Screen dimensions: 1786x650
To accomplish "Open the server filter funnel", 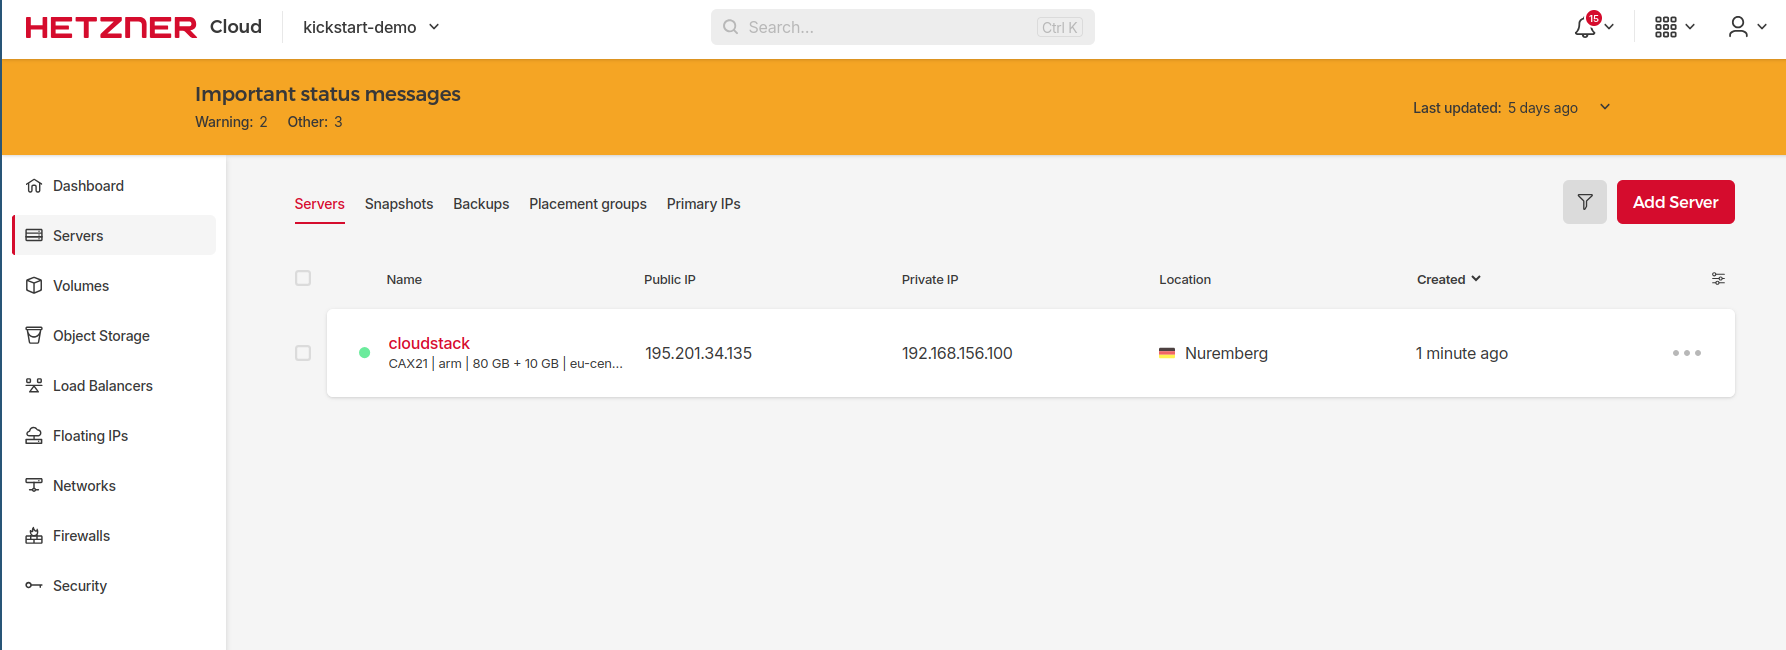I will pos(1585,202).
